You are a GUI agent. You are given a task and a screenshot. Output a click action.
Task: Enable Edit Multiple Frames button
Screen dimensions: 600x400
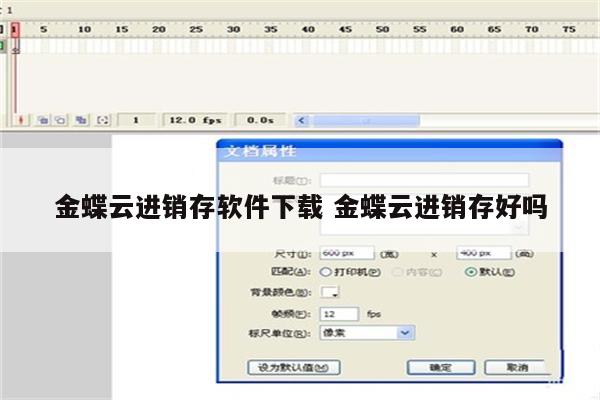pos(81,120)
